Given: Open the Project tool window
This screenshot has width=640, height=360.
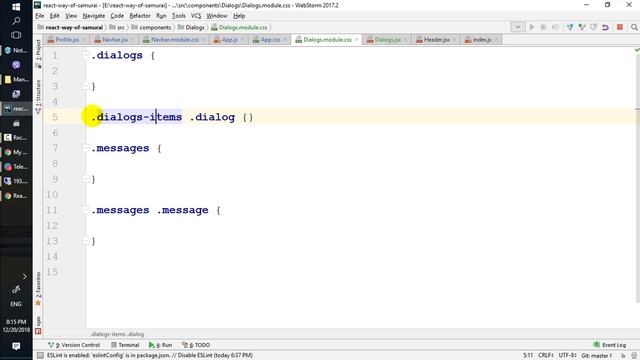Looking at the screenshot, I should (x=38, y=53).
